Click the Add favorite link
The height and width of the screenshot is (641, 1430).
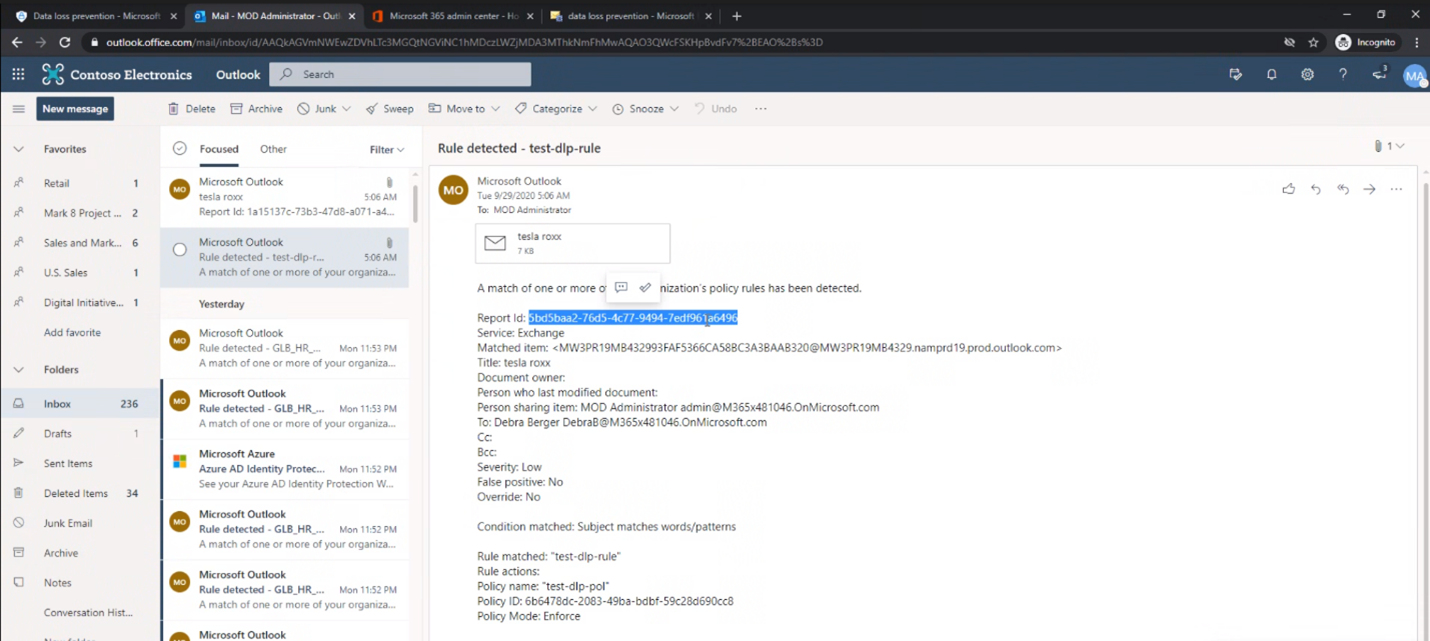tap(72, 333)
